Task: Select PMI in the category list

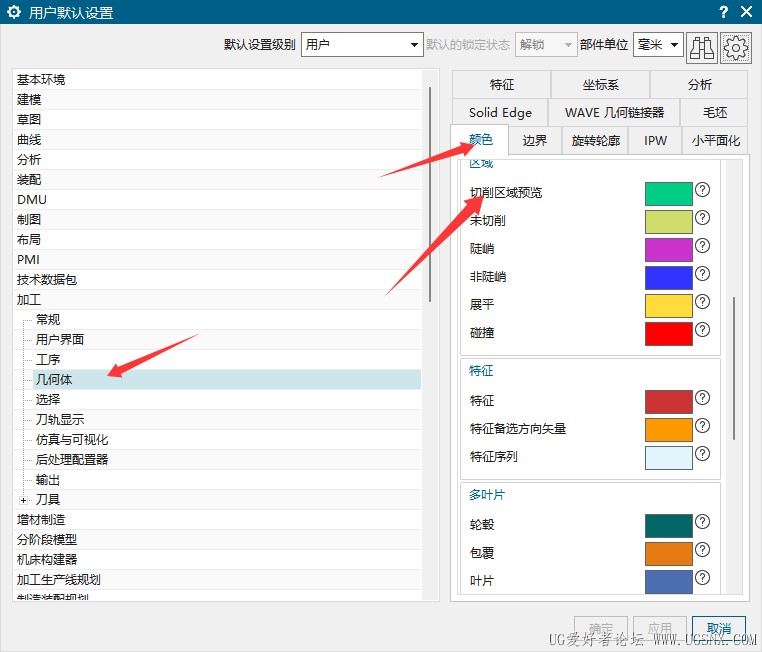Action: pos(217,259)
